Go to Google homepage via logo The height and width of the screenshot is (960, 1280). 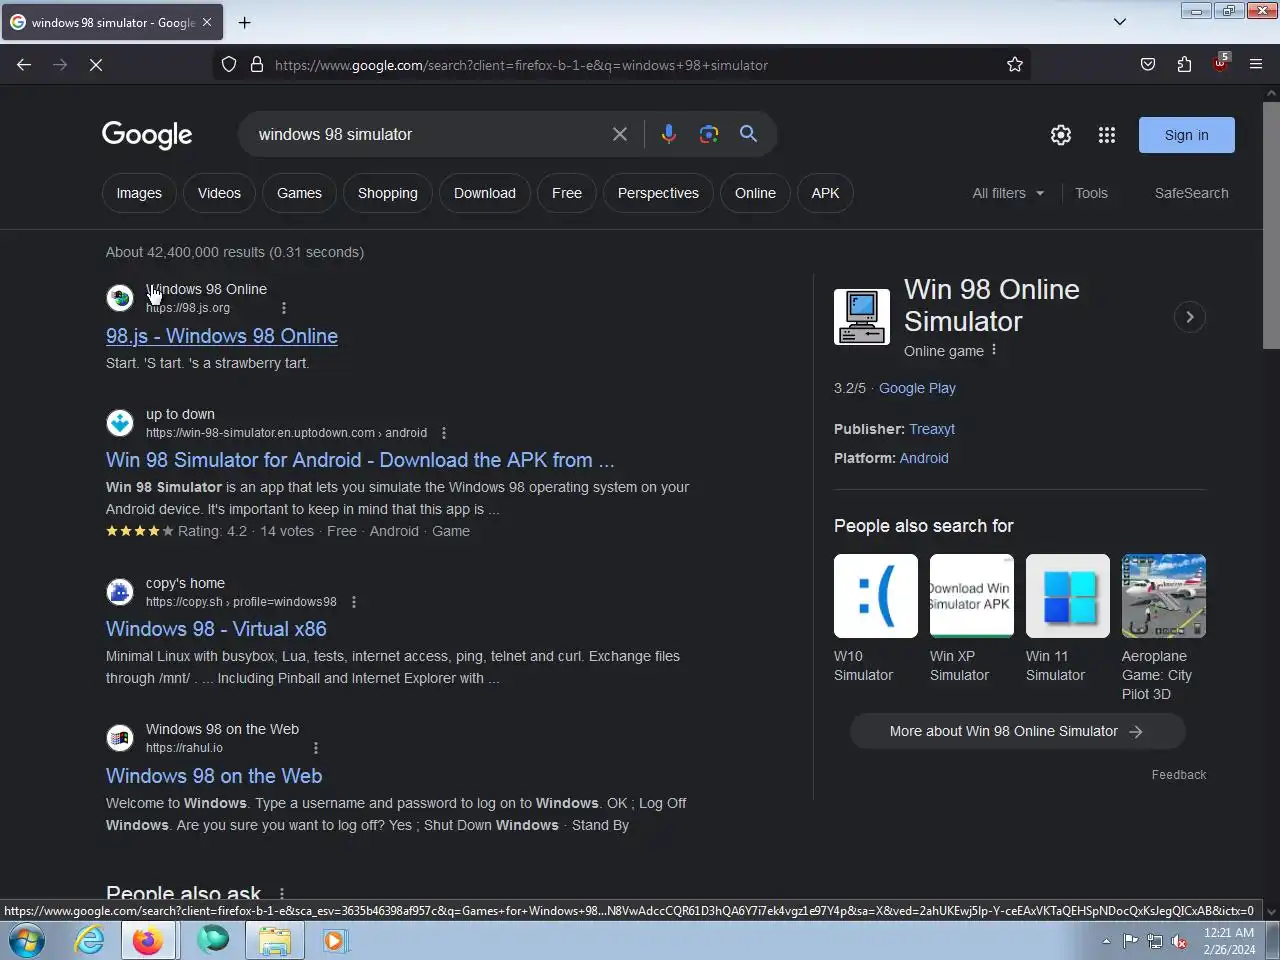coord(147,135)
